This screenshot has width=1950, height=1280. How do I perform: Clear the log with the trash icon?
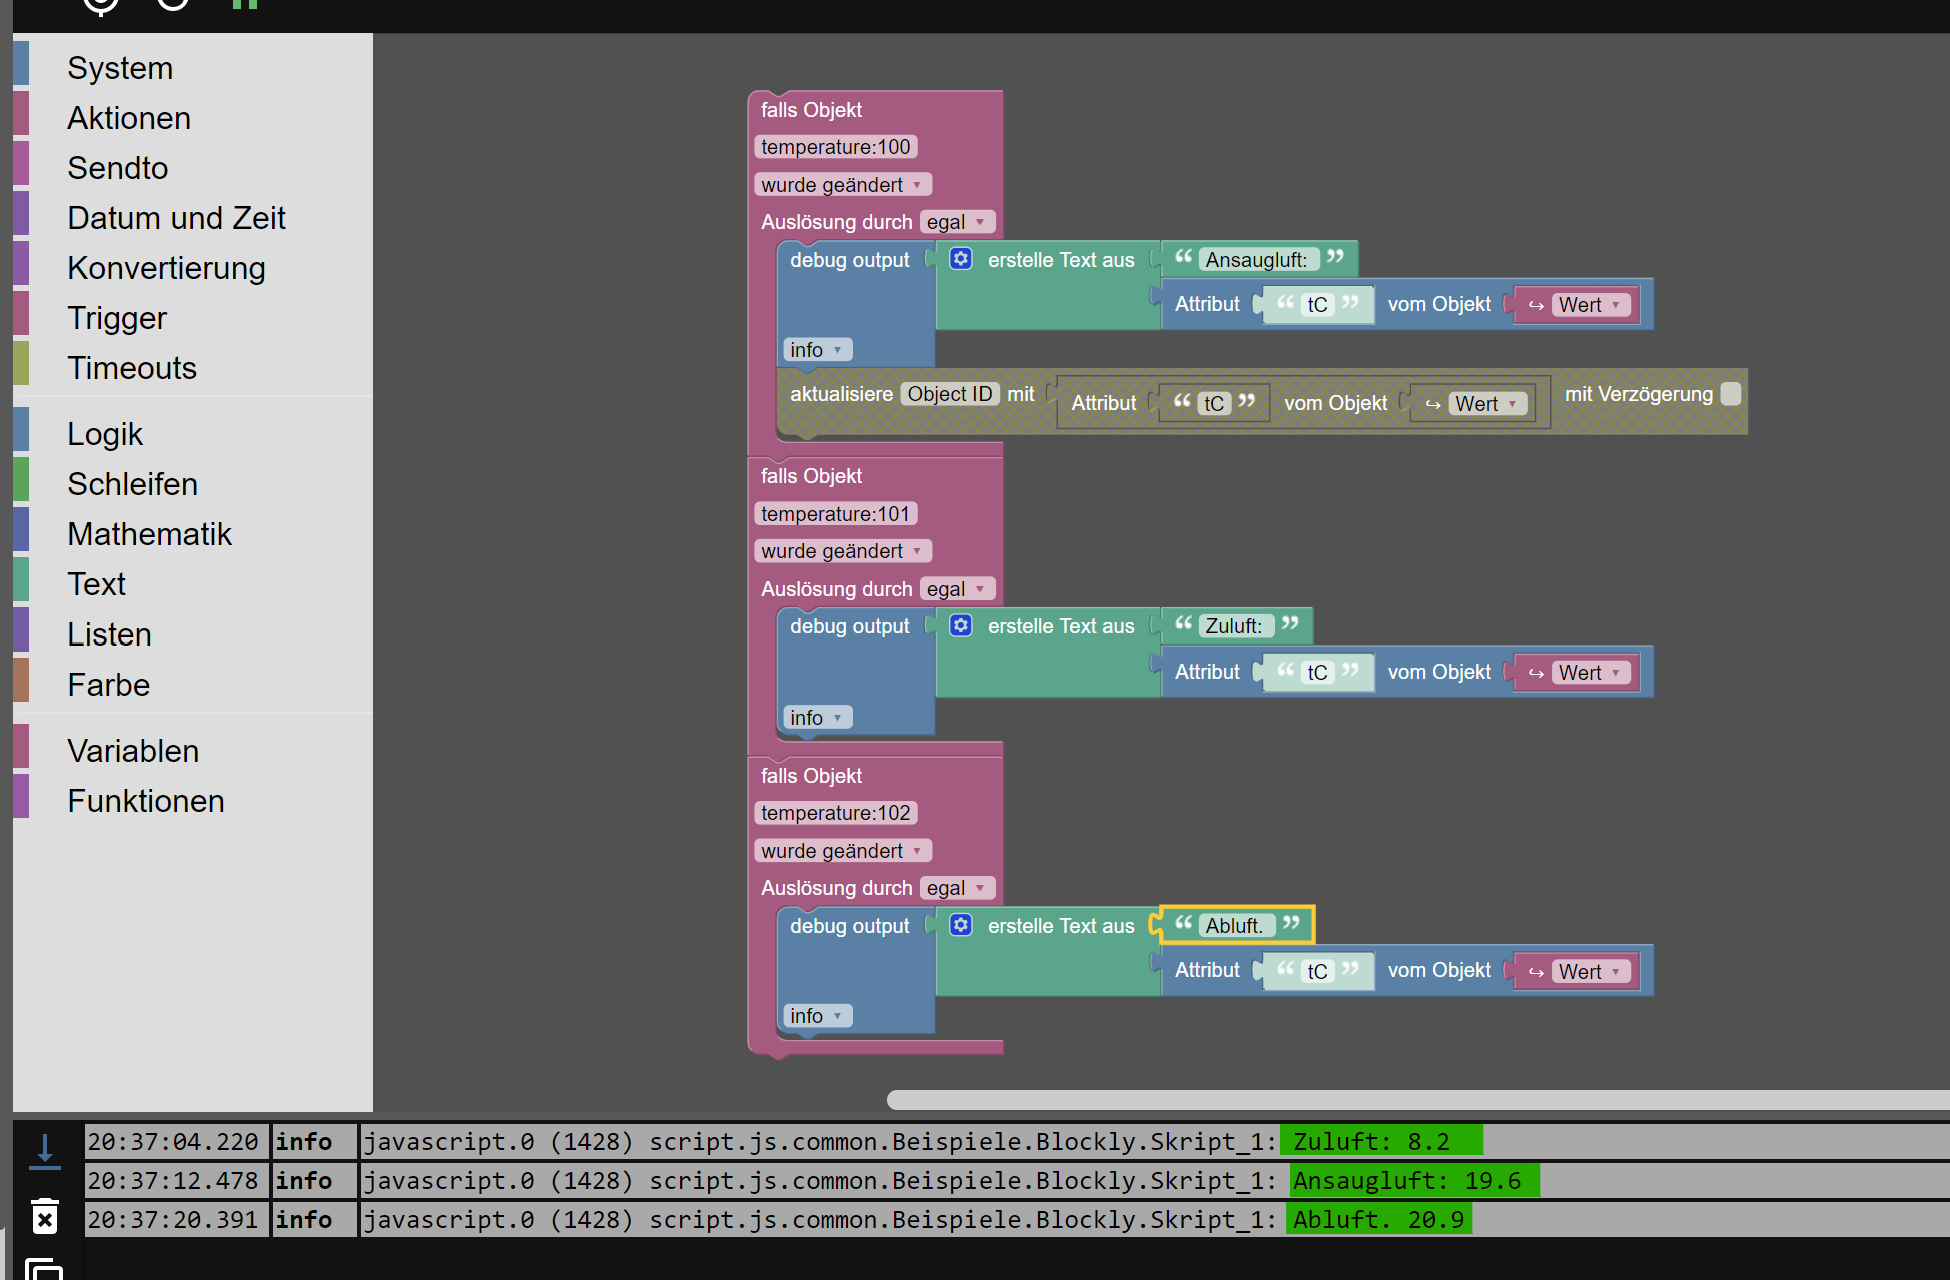pos(45,1216)
